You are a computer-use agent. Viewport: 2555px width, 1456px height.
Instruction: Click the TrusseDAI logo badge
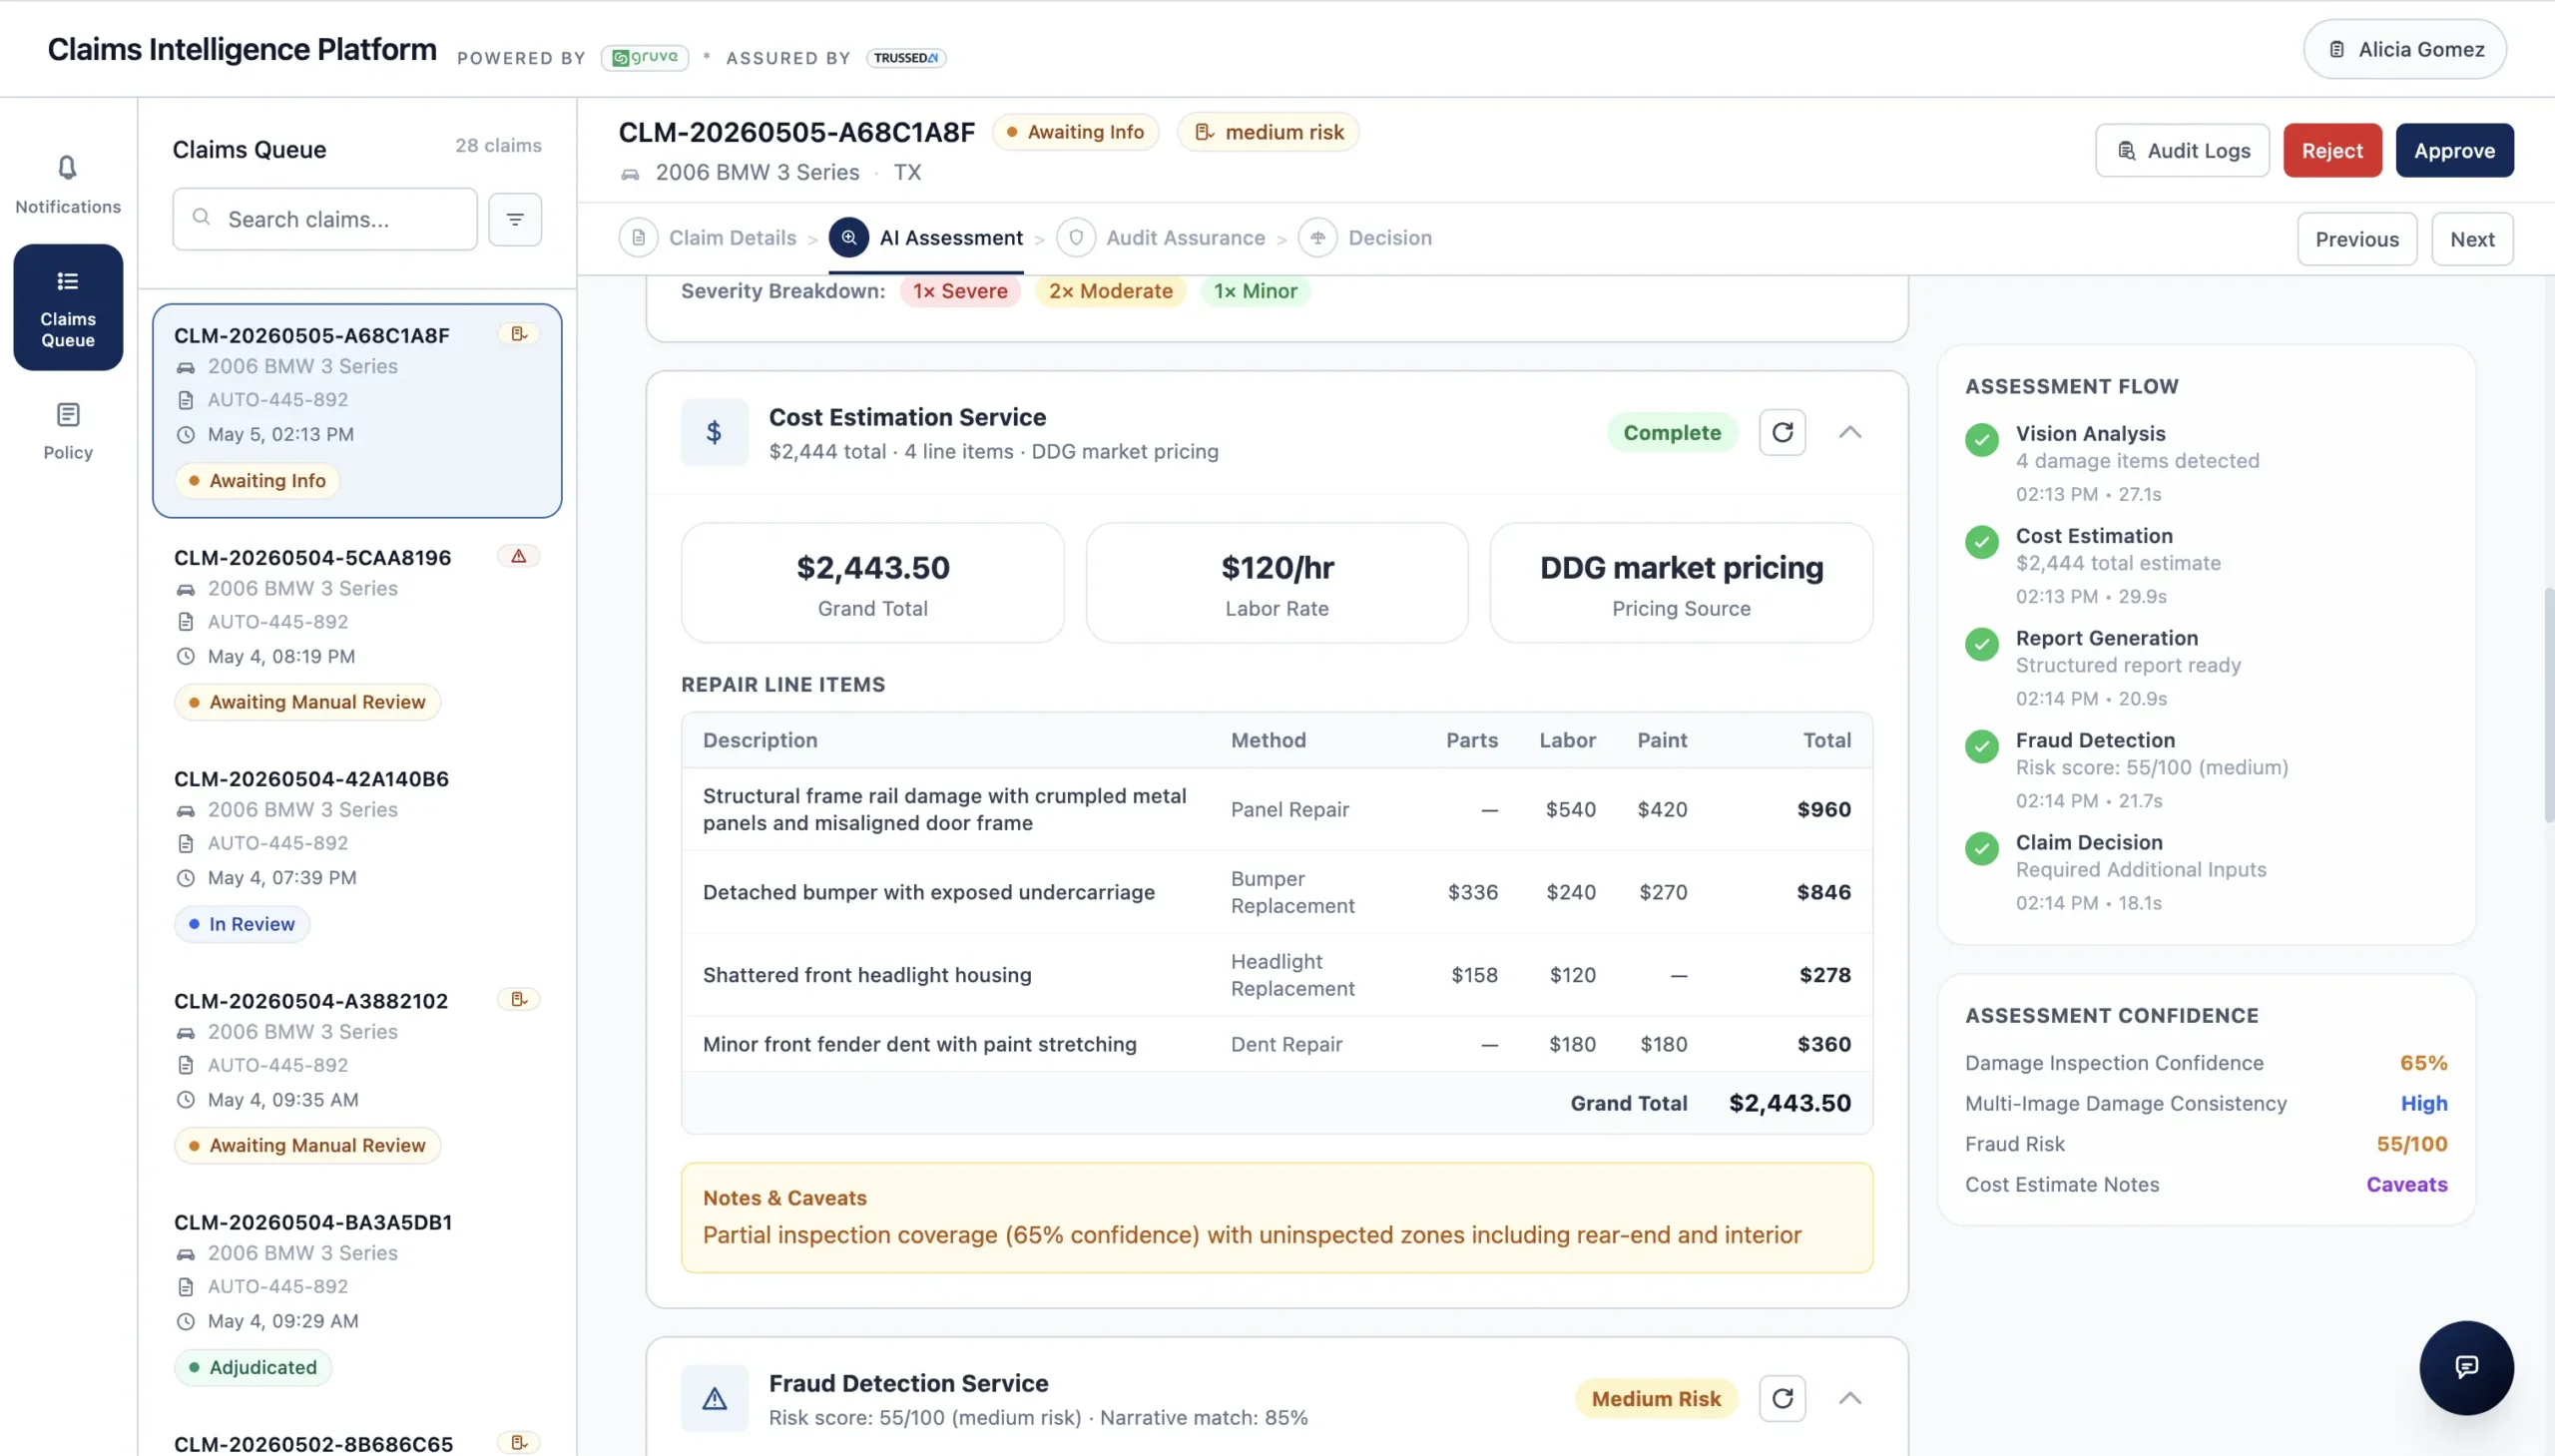[x=906, y=57]
